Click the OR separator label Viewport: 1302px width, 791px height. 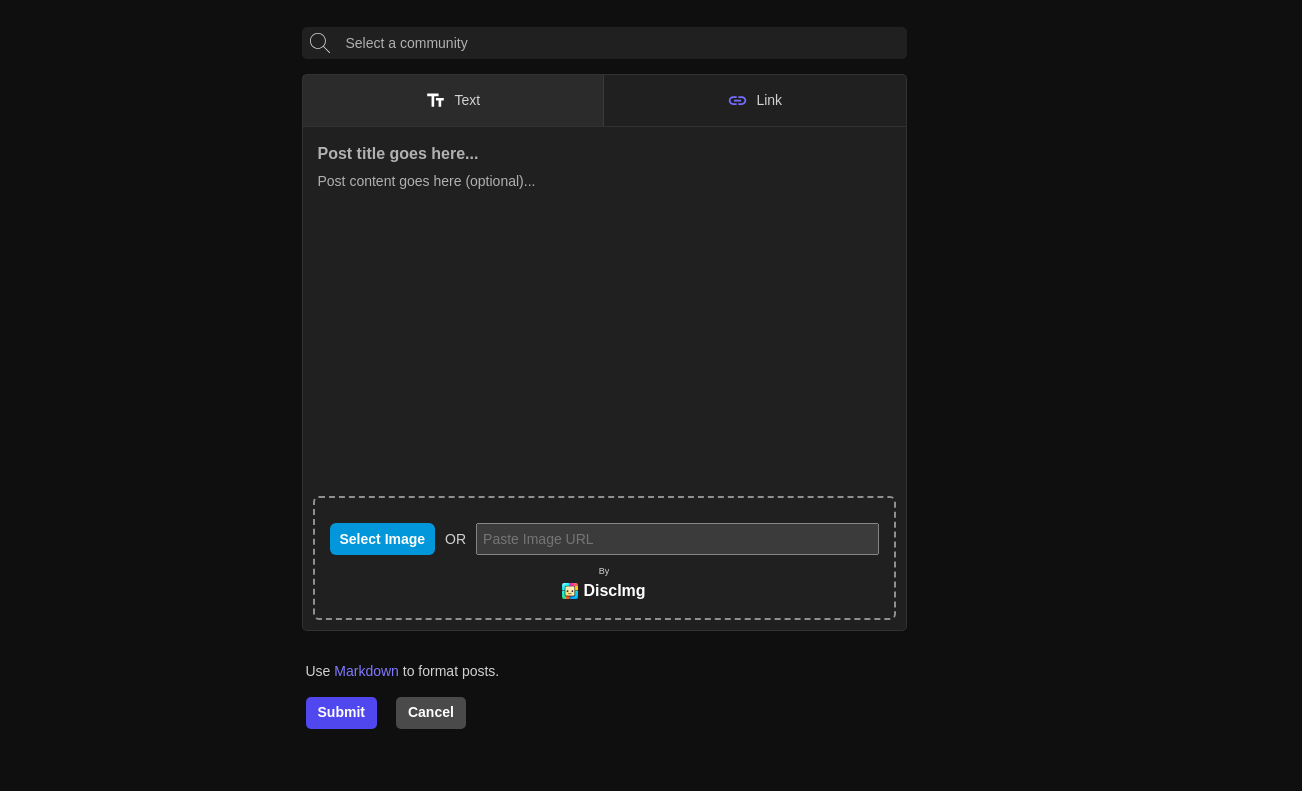tap(455, 539)
